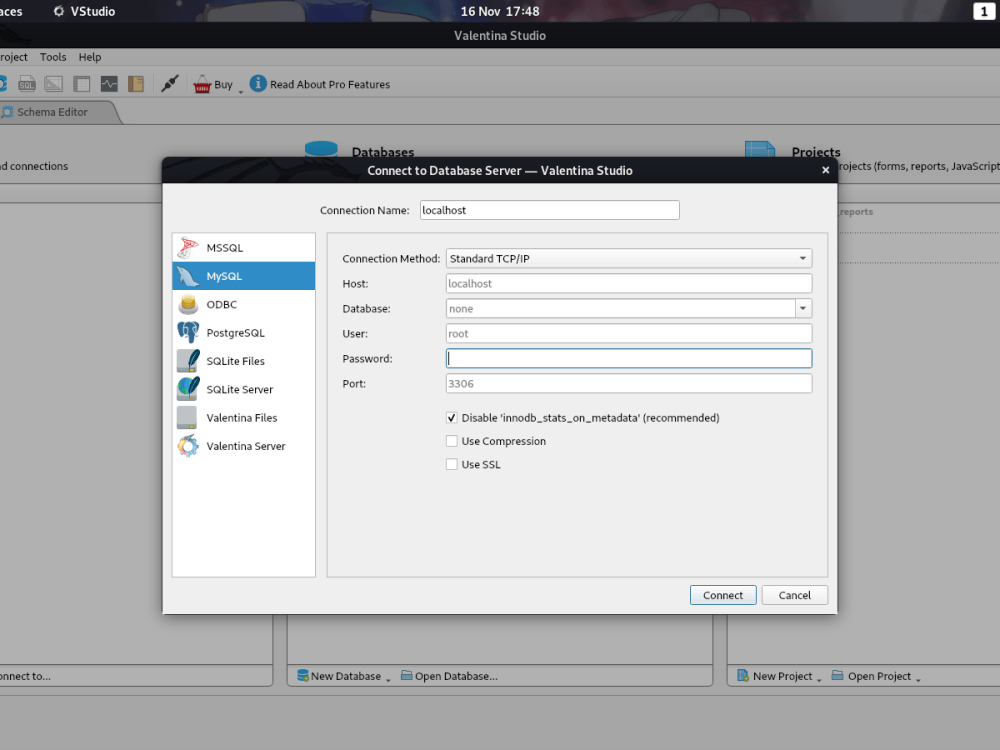Open the Help menu
The image size is (1000, 750).
click(90, 57)
